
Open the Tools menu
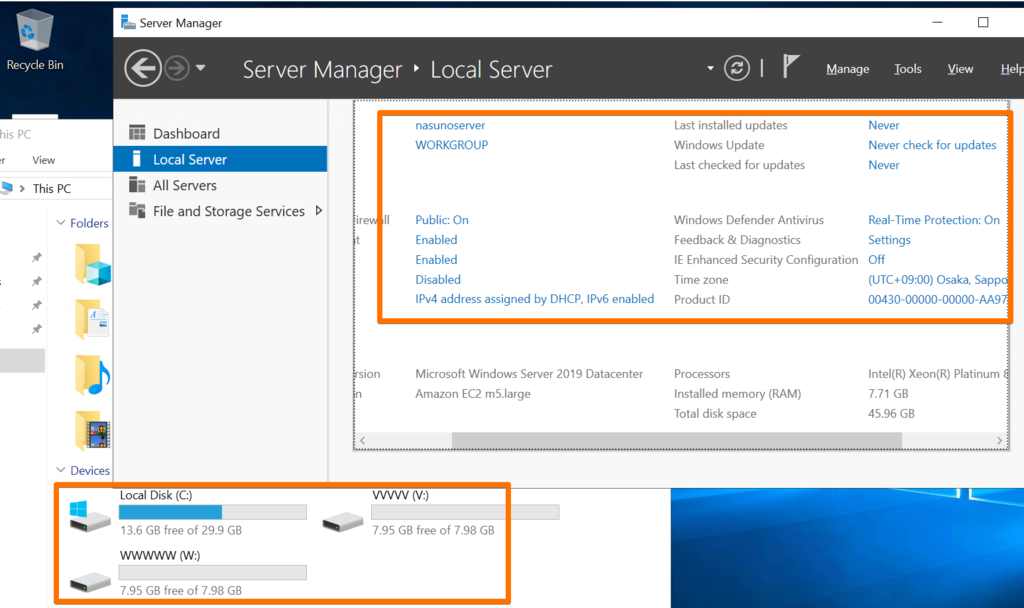(908, 69)
